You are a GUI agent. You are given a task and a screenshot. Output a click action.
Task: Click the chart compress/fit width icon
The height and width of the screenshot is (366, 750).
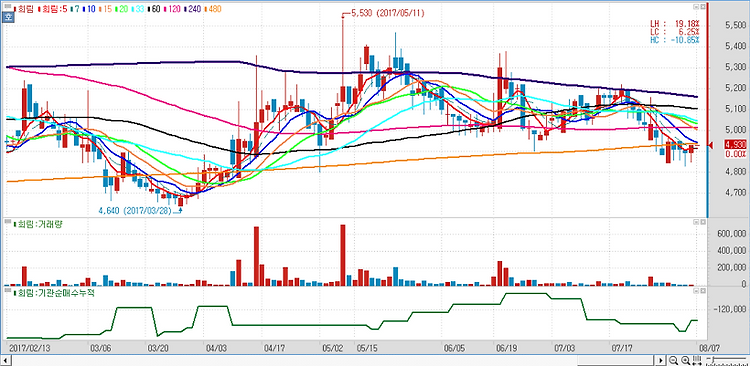click(x=696, y=360)
